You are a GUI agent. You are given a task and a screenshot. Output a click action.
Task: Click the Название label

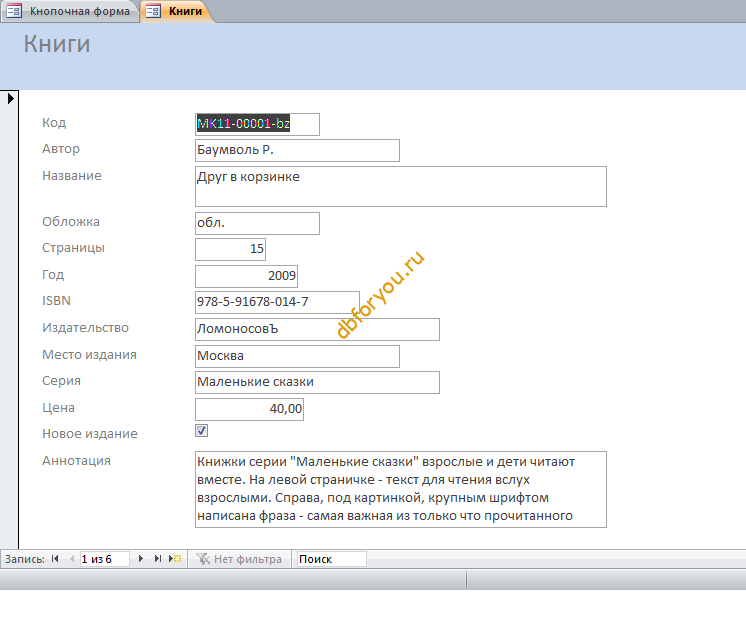(72, 176)
